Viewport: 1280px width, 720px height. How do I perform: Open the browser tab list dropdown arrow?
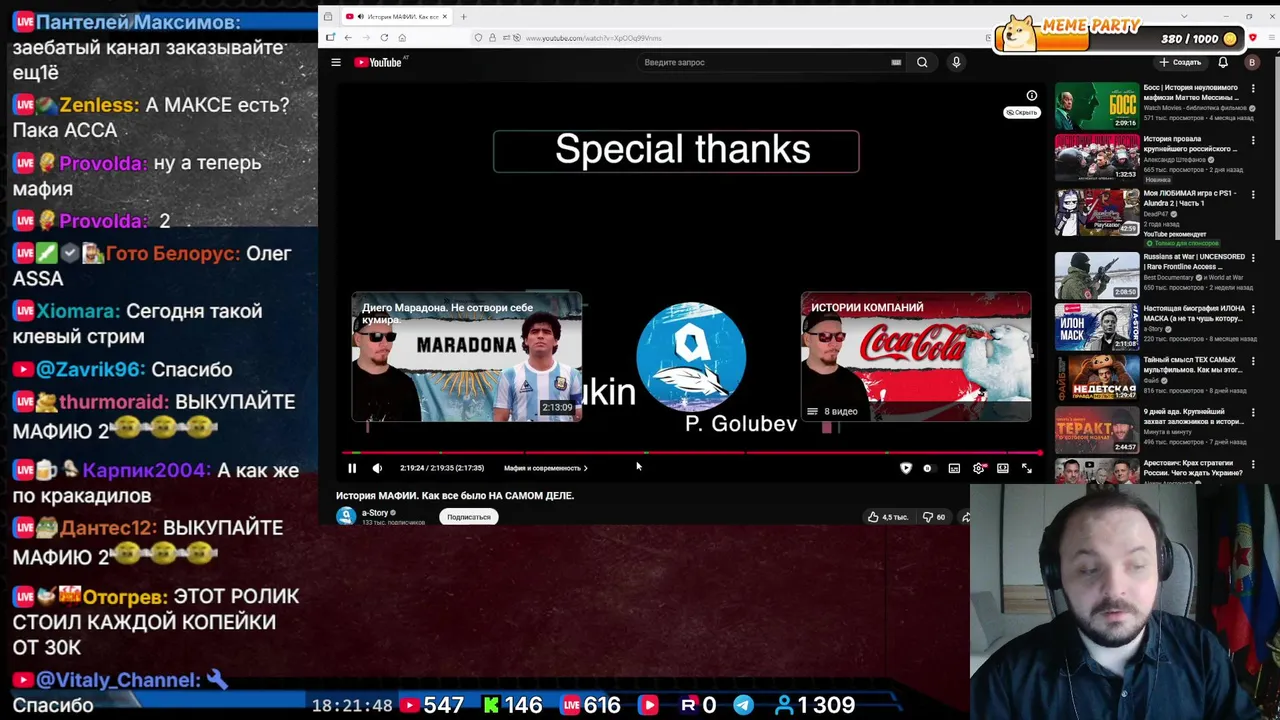click(1185, 16)
